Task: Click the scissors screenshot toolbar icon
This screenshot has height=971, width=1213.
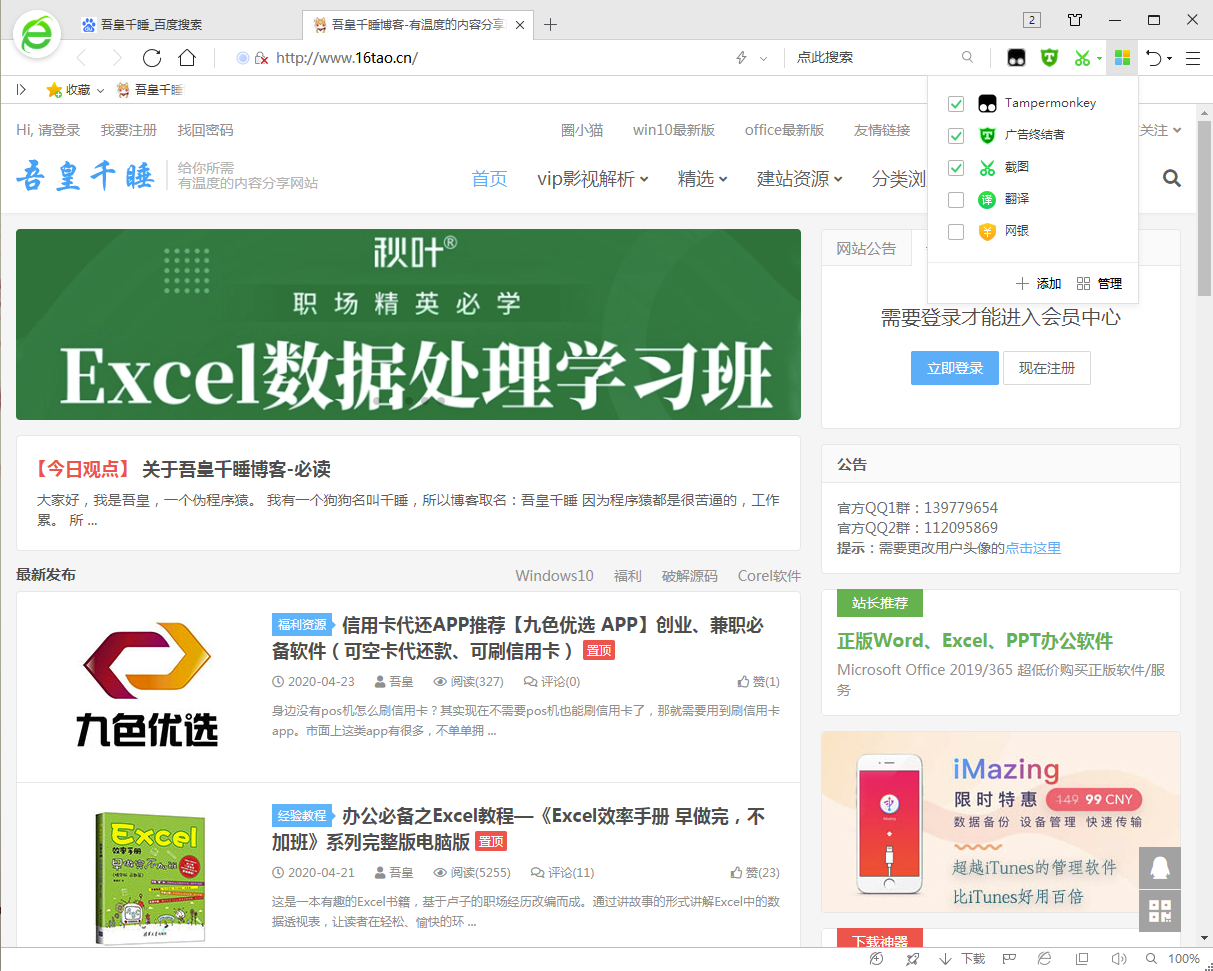Action: [1081, 58]
